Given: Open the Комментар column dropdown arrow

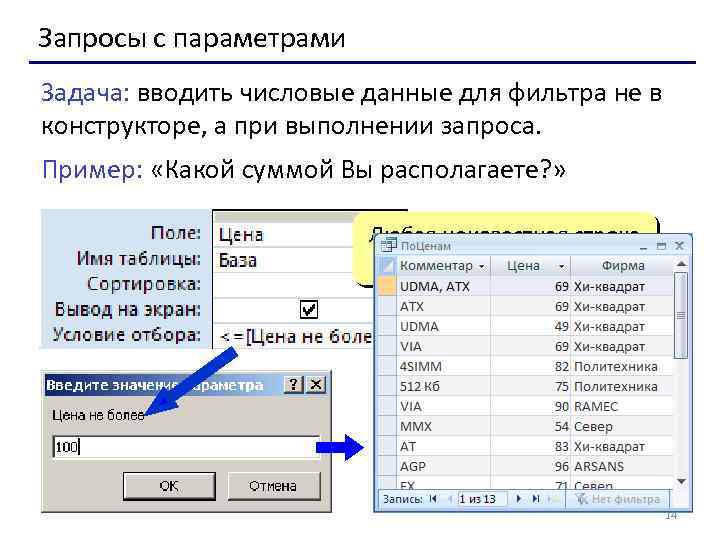Looking at the screenshot, I should [x=481, y=266].
